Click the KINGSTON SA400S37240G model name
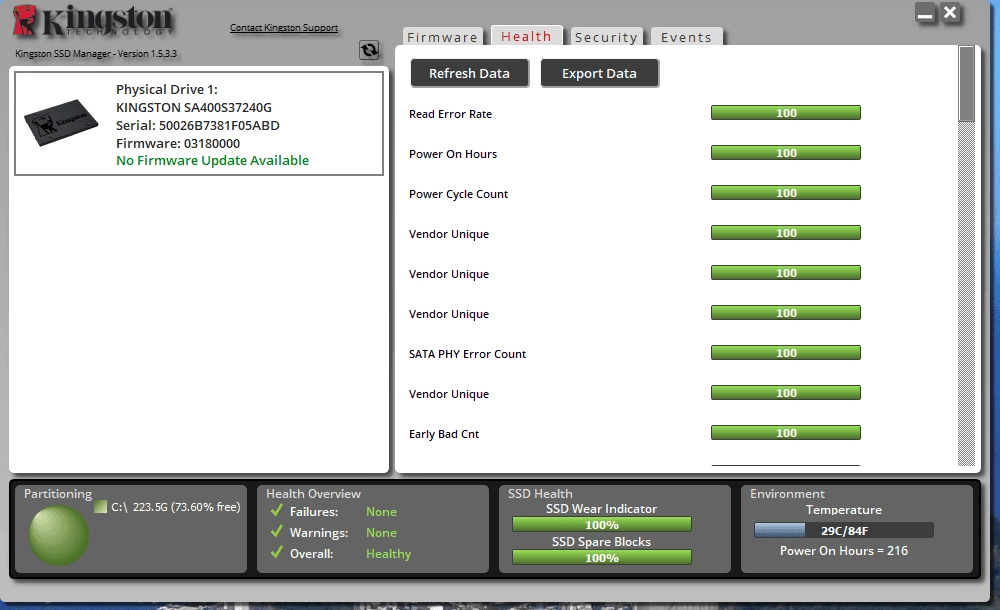The width and height of the screenshot is (1000, 610). point(194,107)
